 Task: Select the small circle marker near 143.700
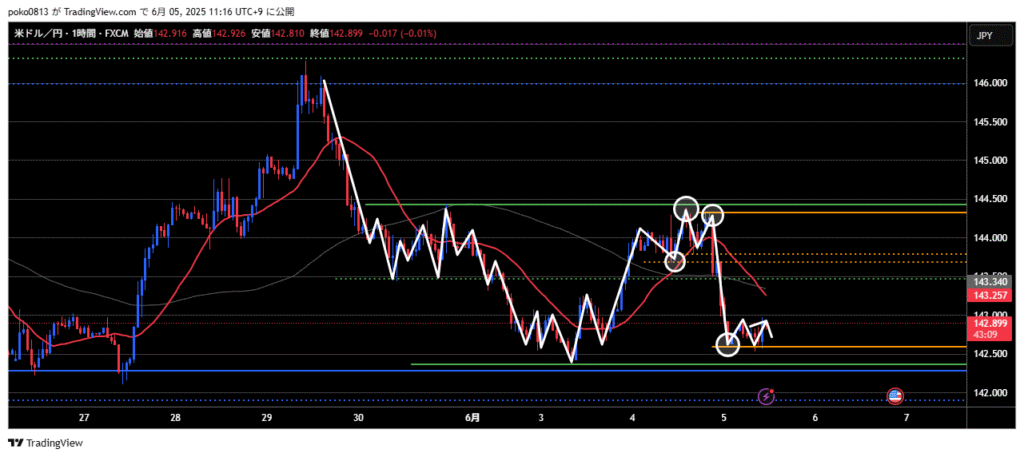tap(675, 261)
